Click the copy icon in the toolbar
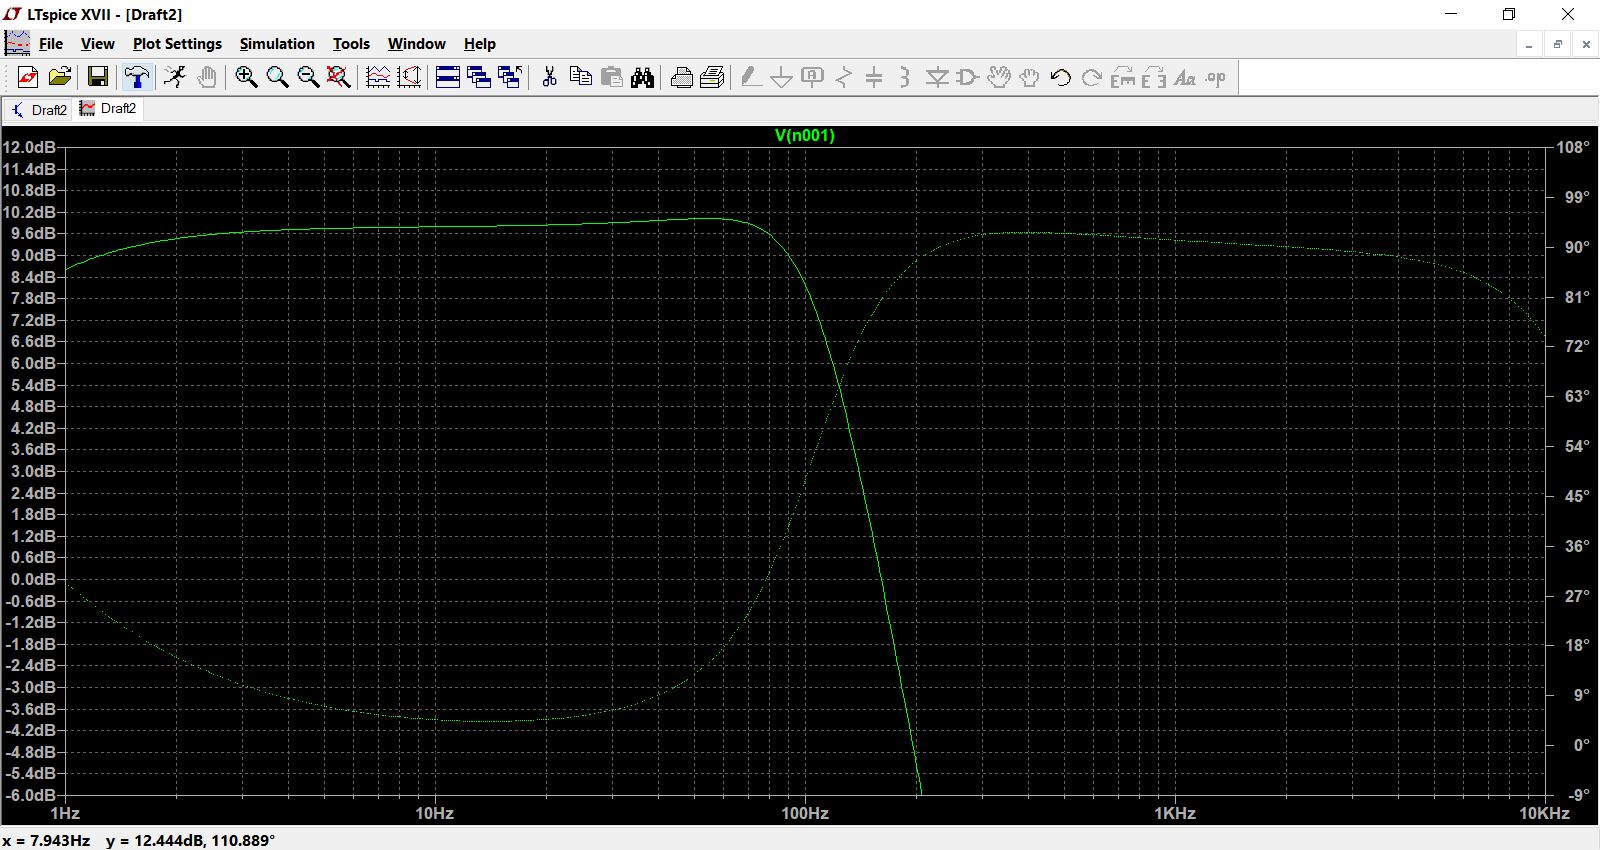 580,77
